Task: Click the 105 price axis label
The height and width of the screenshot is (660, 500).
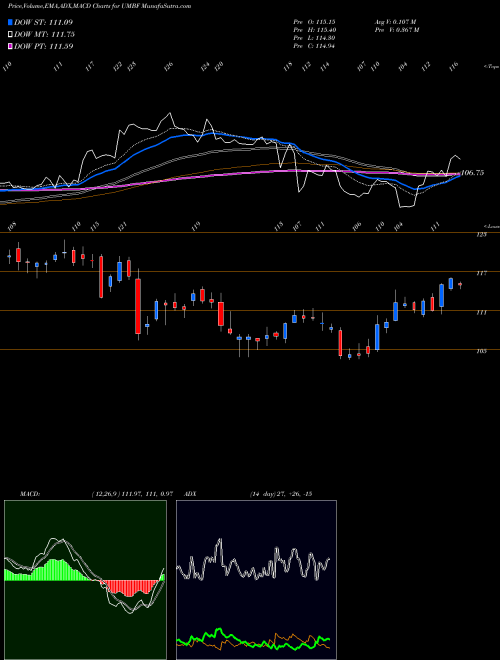Action: coord(481,351)
